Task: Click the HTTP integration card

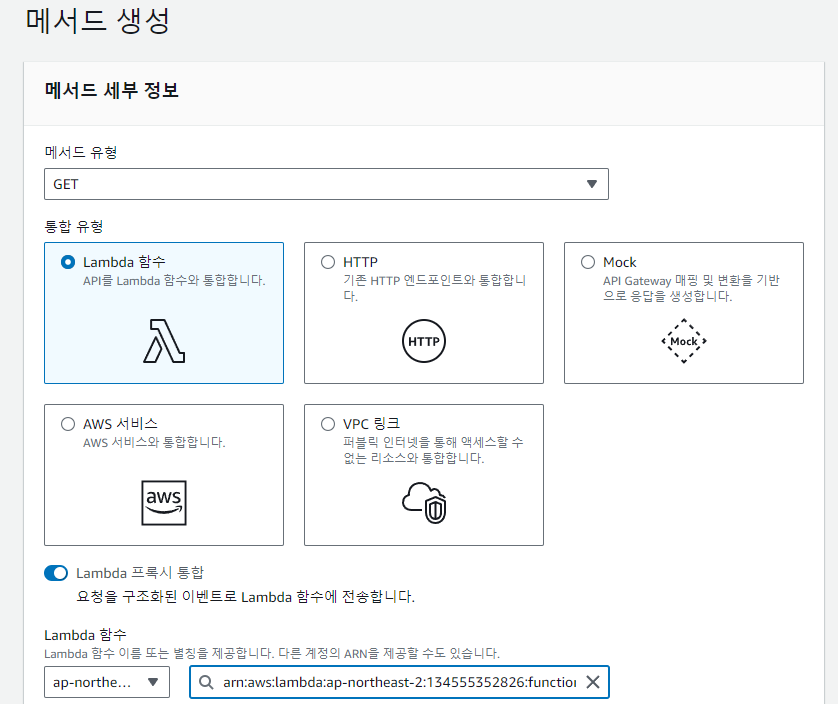Action: [423, 312]
